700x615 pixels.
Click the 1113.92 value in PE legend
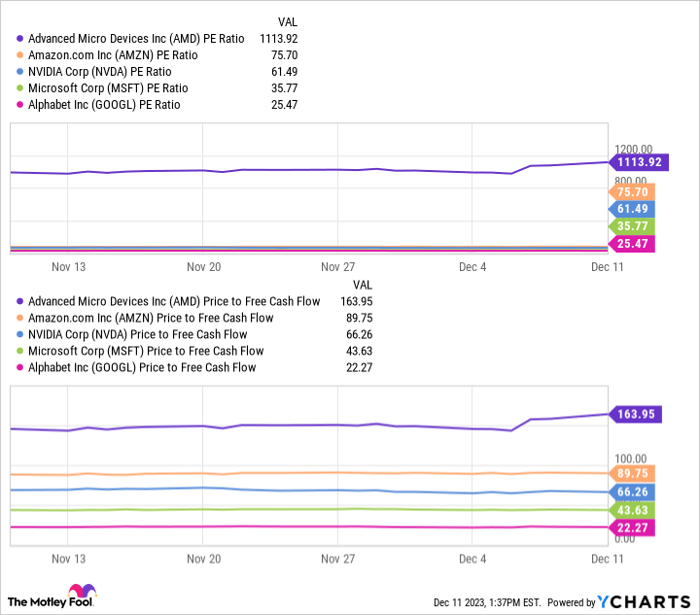[x=279, y=39]
